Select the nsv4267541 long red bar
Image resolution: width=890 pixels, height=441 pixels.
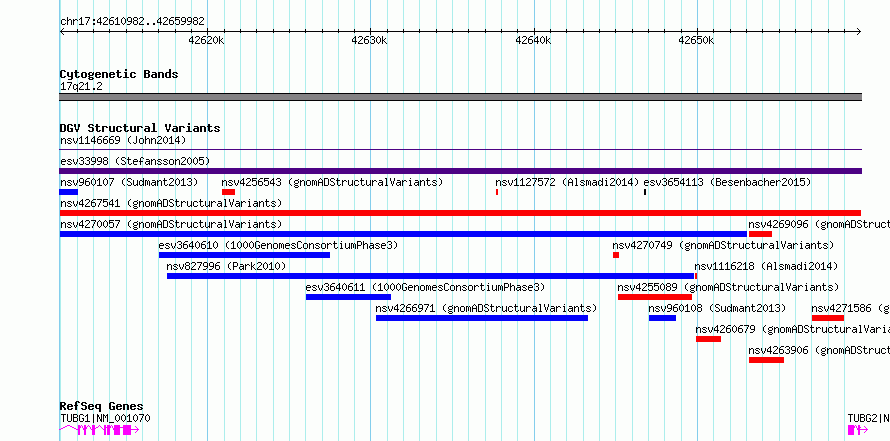point(460,213)
